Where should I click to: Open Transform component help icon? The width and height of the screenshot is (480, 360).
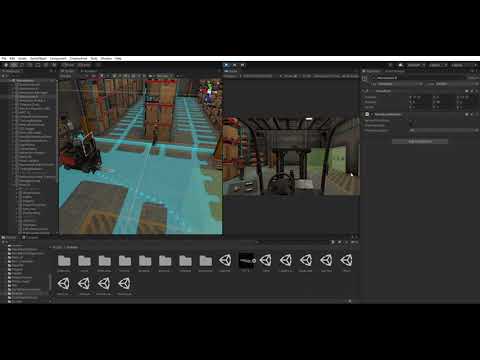[x=467, y=91]
